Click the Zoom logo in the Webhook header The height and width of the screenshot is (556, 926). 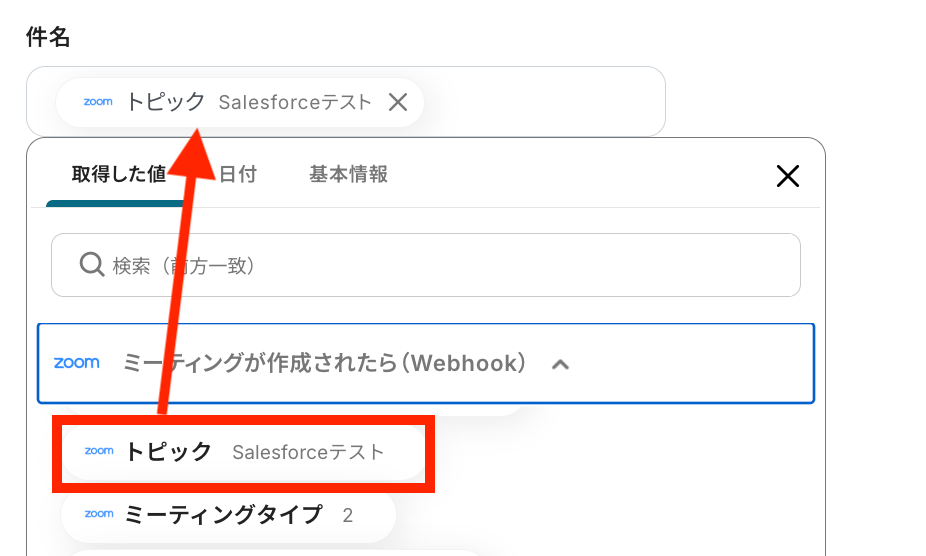coord(77,363)
